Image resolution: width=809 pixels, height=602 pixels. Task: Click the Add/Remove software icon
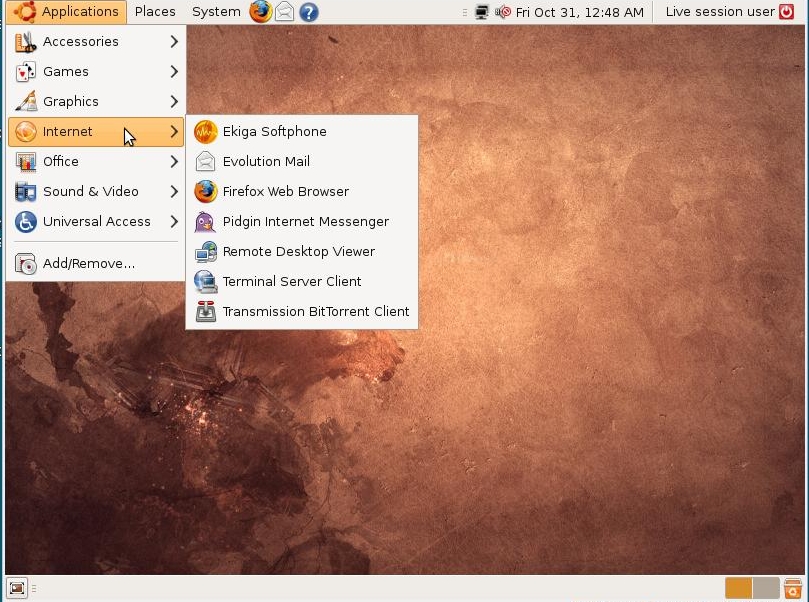pos(25,264)
